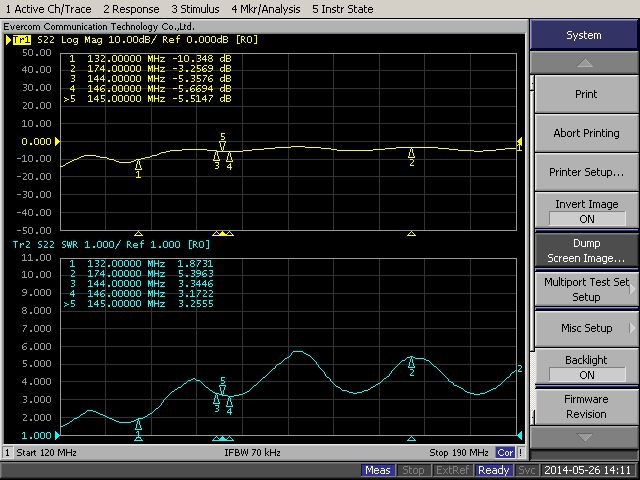Open the Active Ch/Trace menu

[x=49, y=9]
